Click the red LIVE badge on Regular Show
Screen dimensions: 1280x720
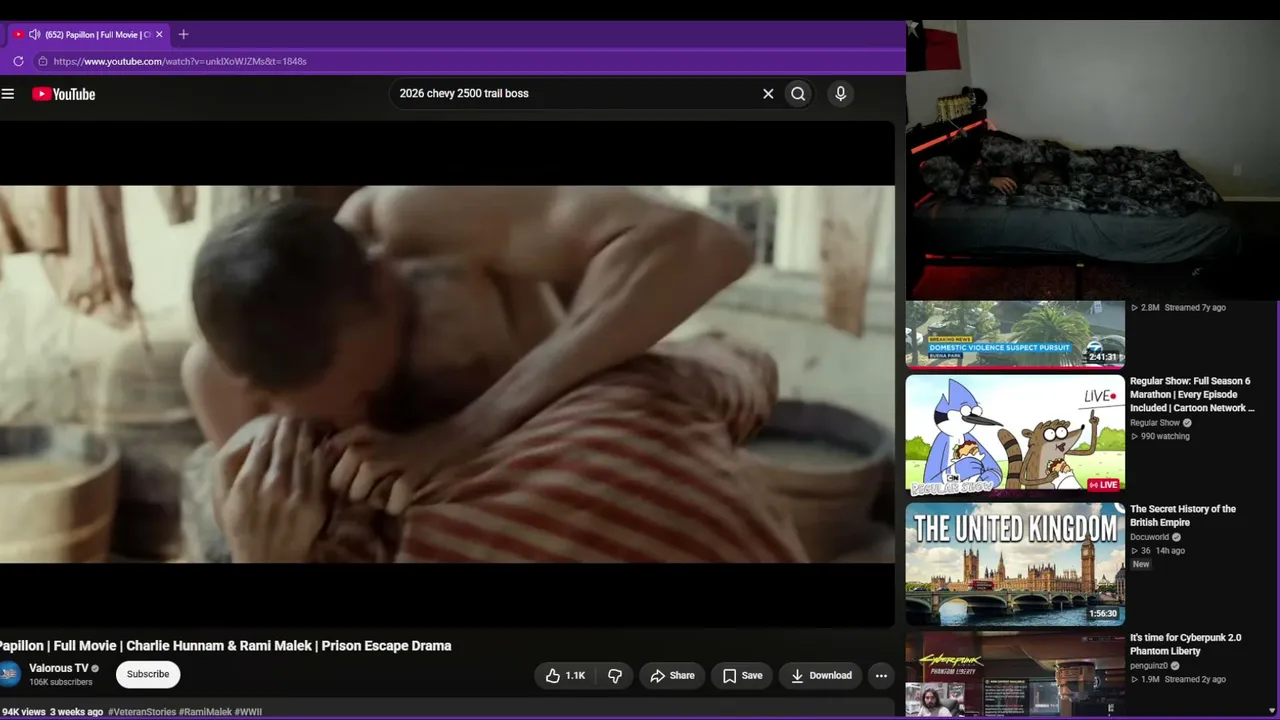pos(1103,485)
